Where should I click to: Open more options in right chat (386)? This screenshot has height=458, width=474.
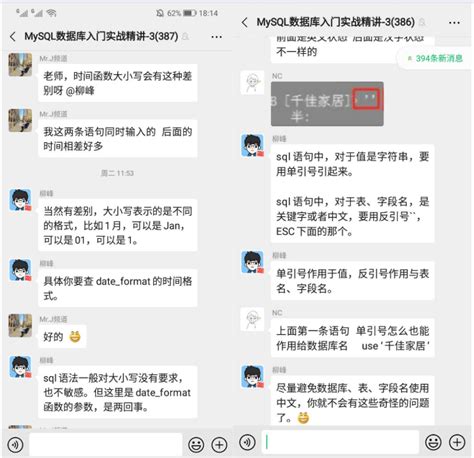tap(454, 23)
